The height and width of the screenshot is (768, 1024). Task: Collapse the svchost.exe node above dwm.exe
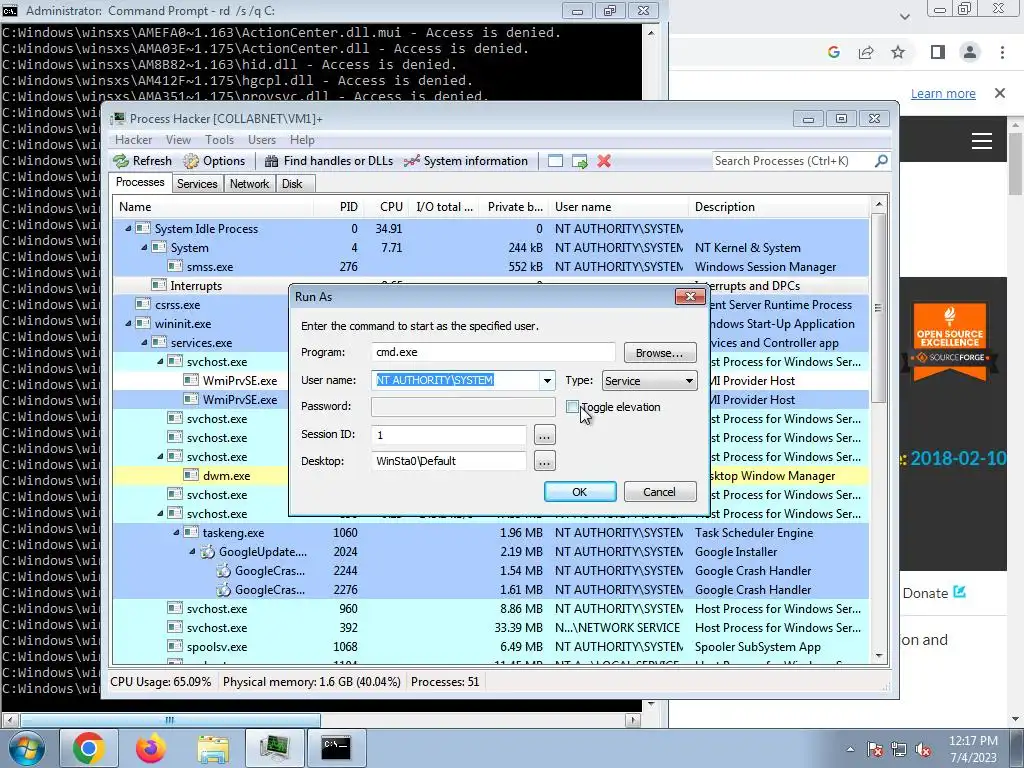pos(160,456)
